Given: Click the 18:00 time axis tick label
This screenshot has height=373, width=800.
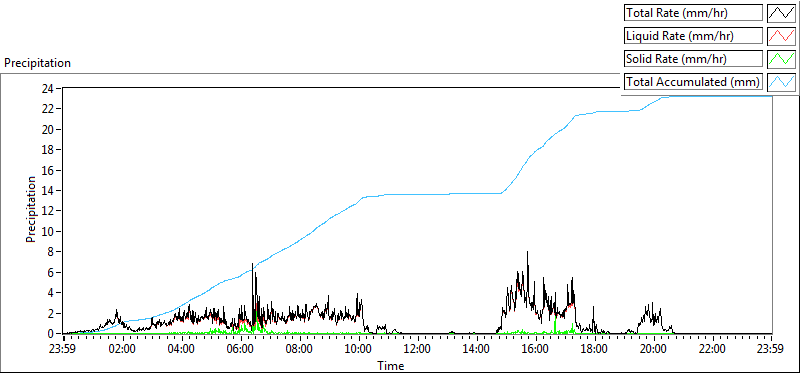Looking at the screenshot, I should coord(594,350).
